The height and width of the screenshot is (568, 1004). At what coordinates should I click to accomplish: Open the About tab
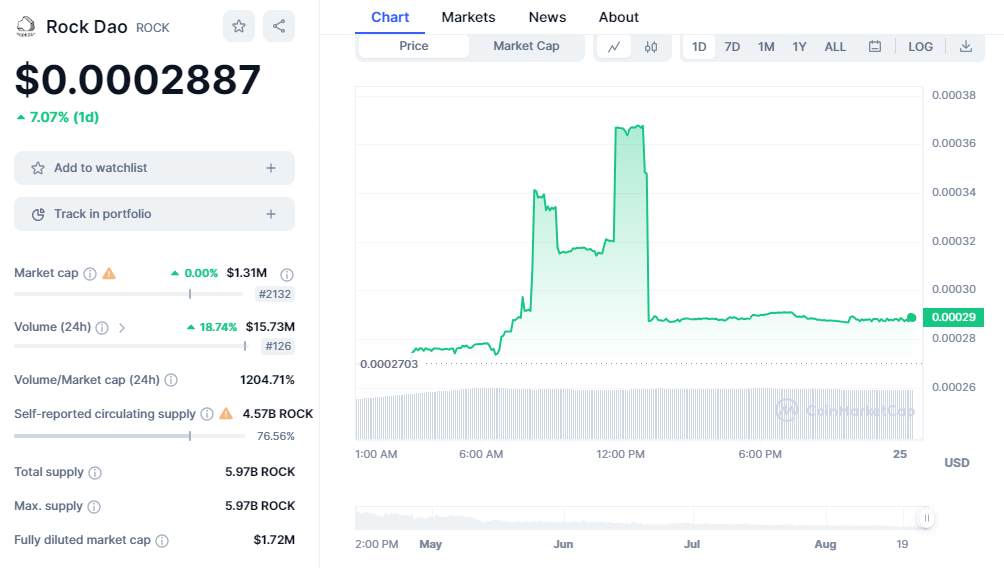click(619, 17)
